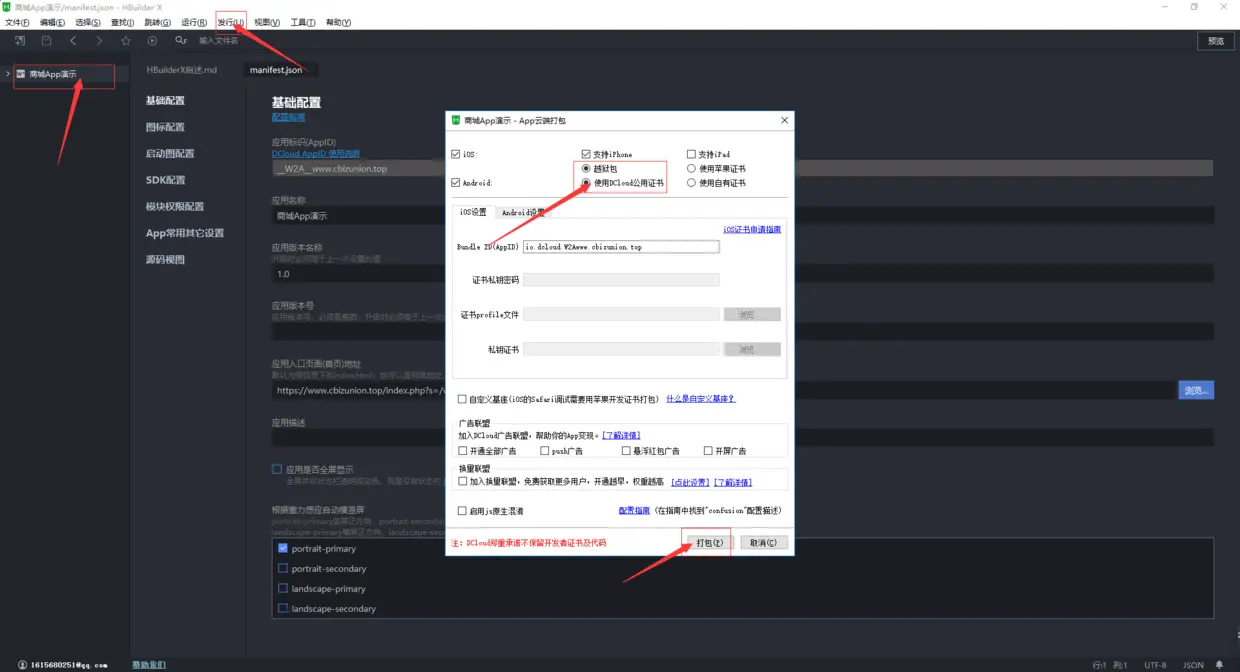This screenshot has height=672, width=1240.
Task: Click the 输入文件名 search field
Action: pos(218,40)
